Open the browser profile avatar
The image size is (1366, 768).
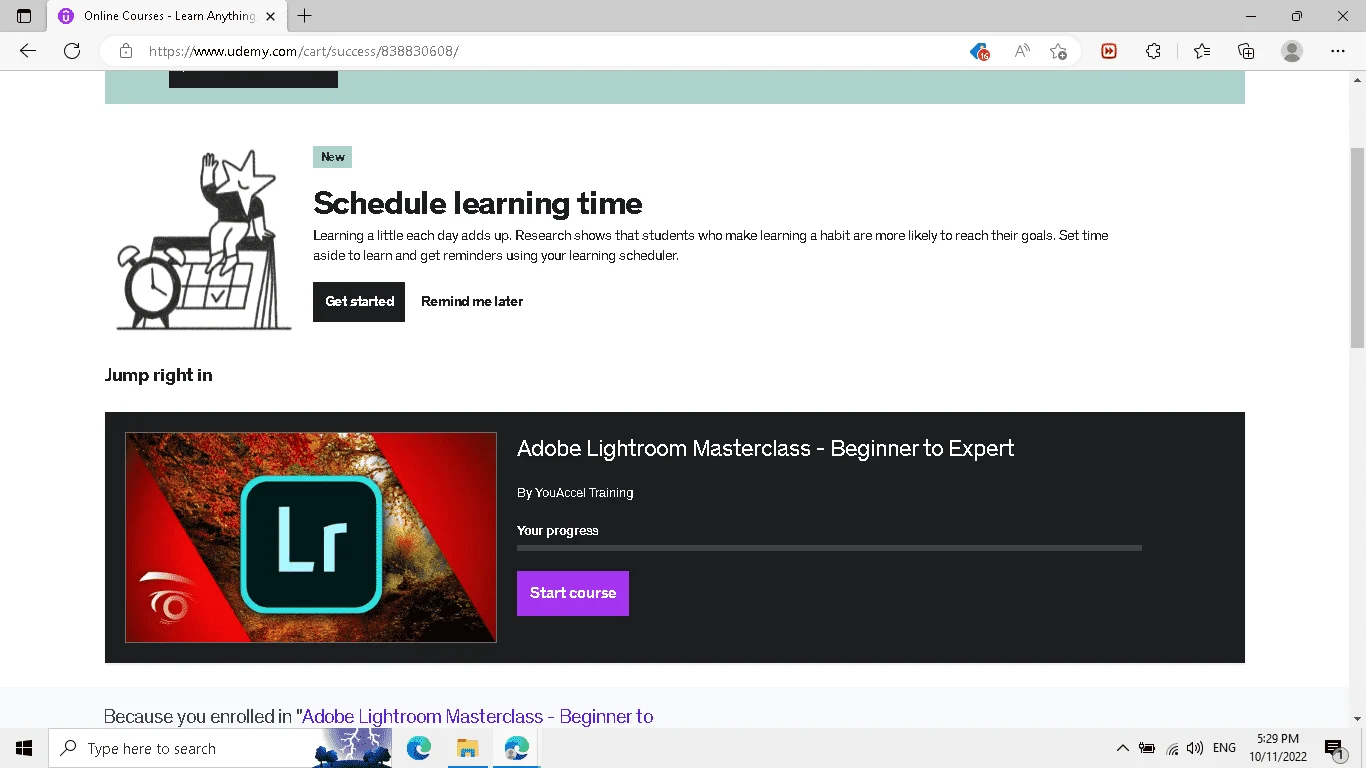click(x=1292, y=51)
